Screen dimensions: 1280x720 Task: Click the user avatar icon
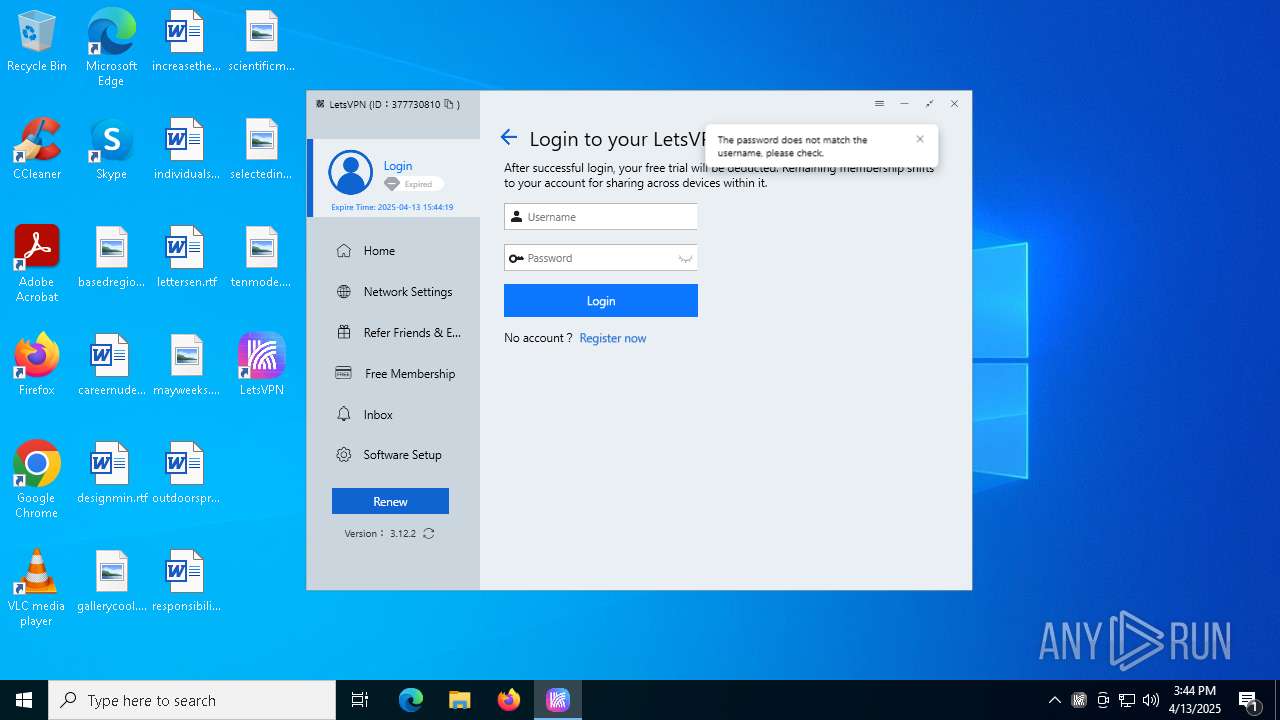pyautogui.click(x=351, y=173)
